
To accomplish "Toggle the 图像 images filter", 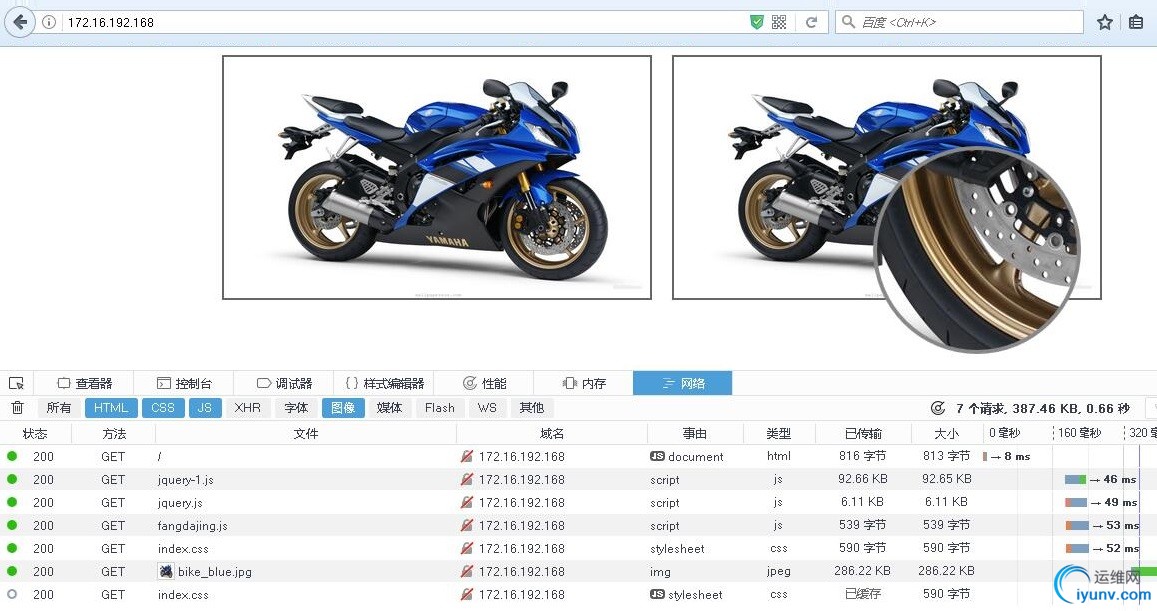I will point(343,407).
